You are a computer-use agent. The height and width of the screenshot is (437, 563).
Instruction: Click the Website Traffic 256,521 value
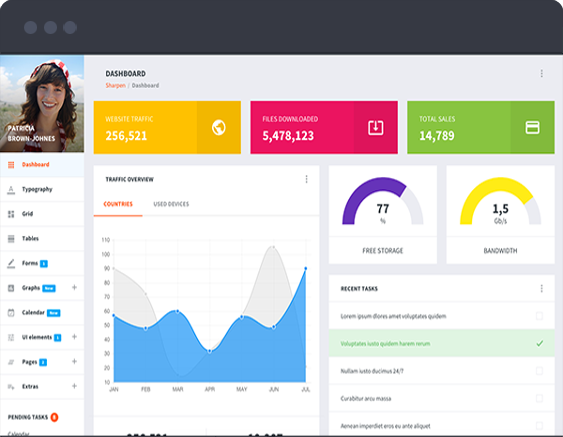126,136
